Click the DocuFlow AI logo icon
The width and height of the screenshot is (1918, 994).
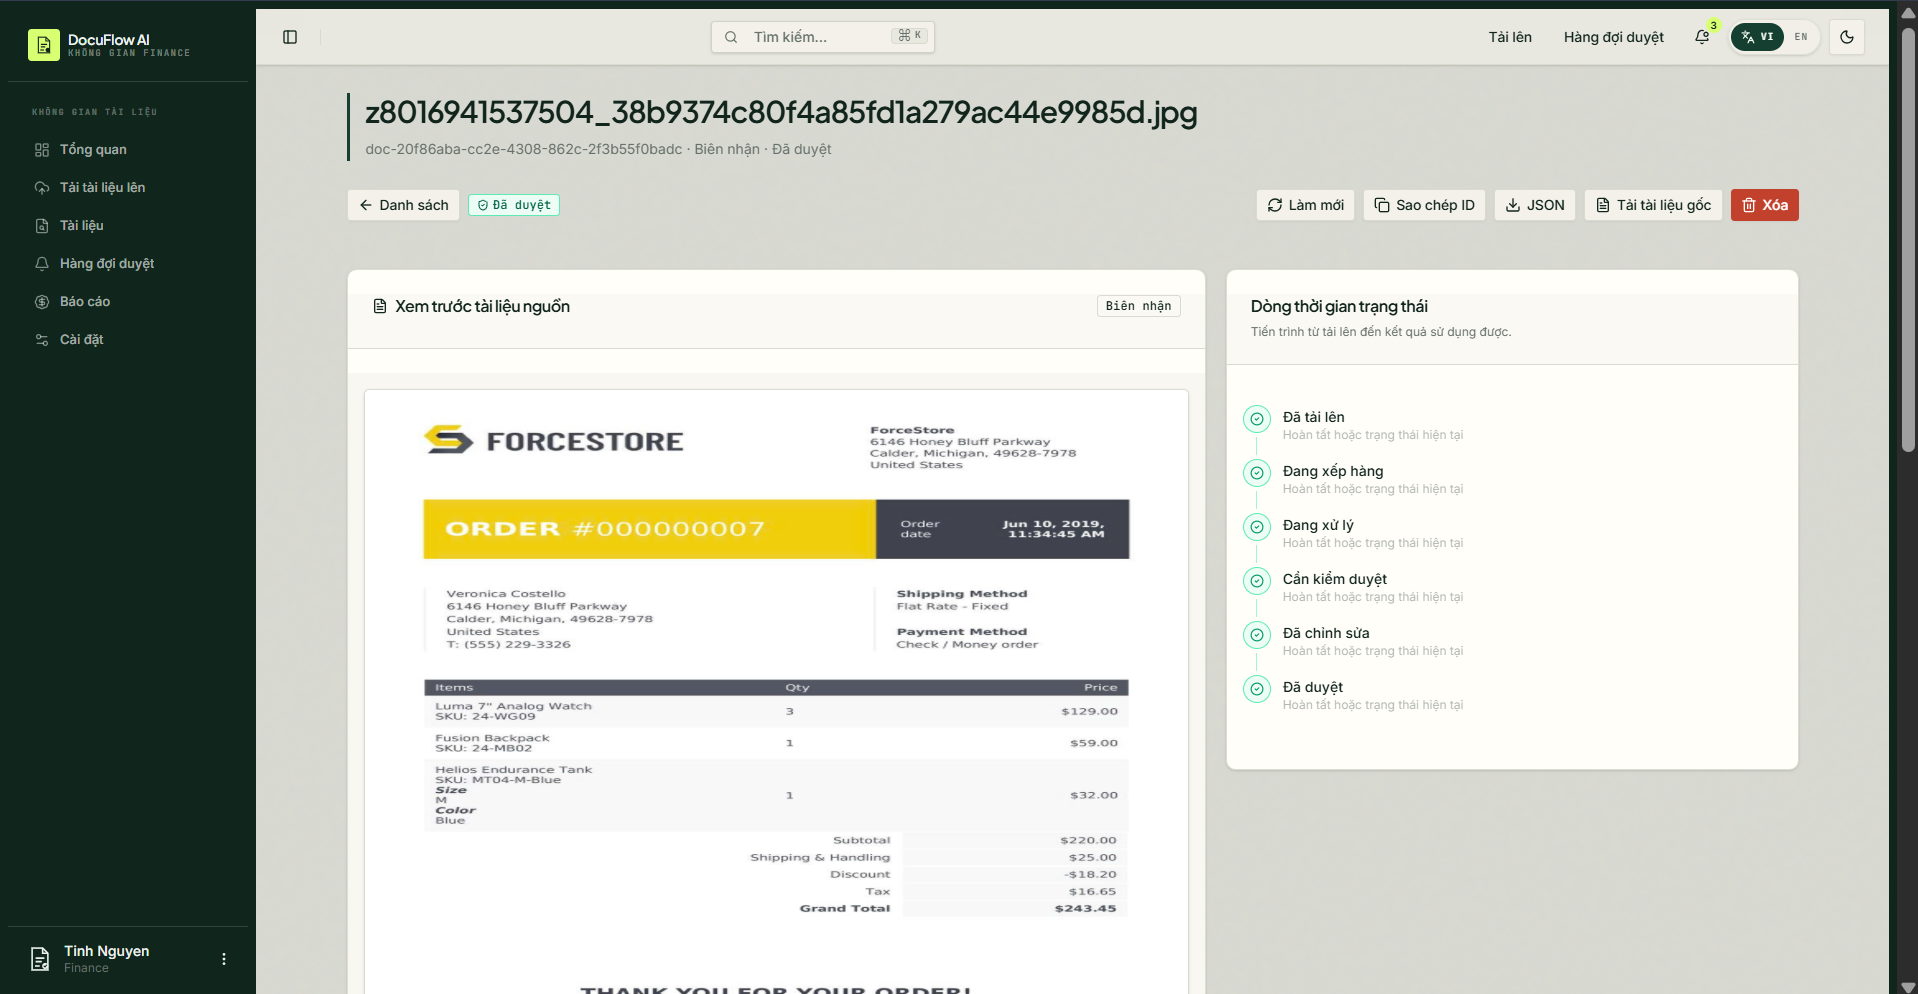(44, 45)
